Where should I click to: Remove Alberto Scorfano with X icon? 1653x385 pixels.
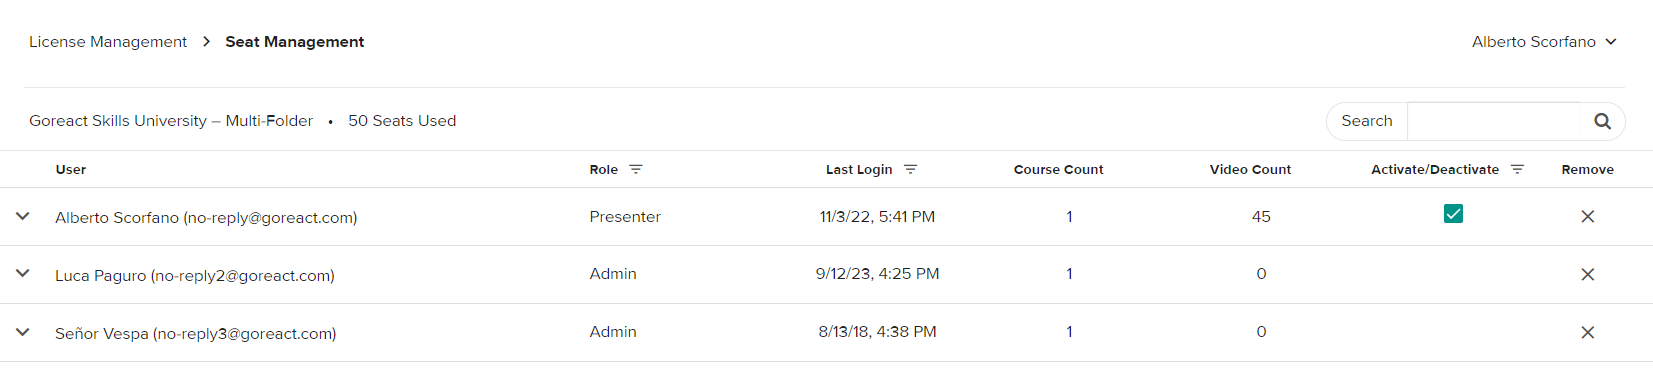(1587, 216)
